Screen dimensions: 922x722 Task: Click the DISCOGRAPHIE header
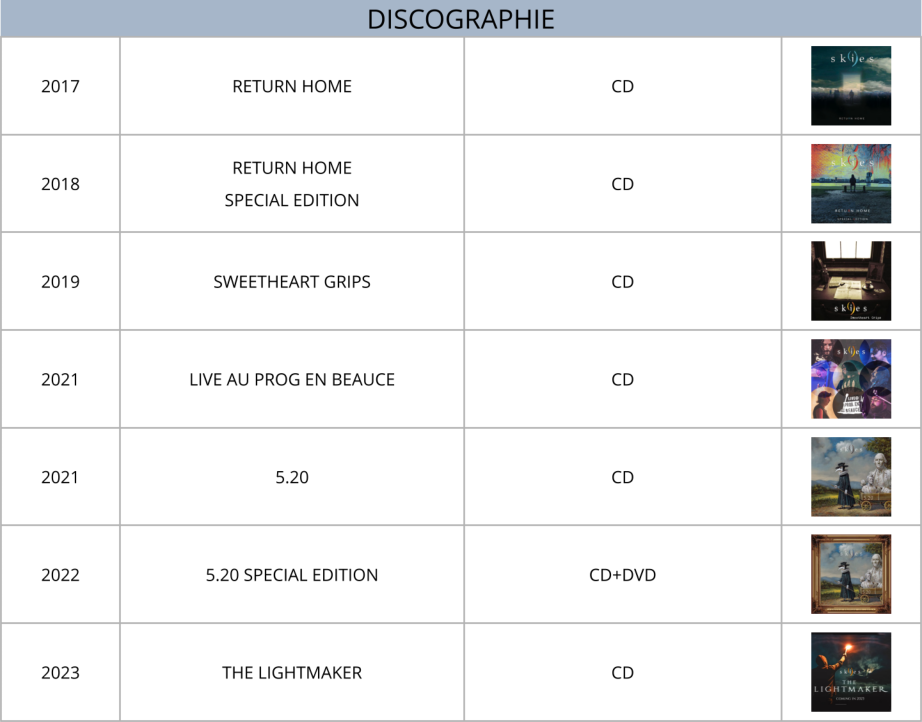(461, 19)
